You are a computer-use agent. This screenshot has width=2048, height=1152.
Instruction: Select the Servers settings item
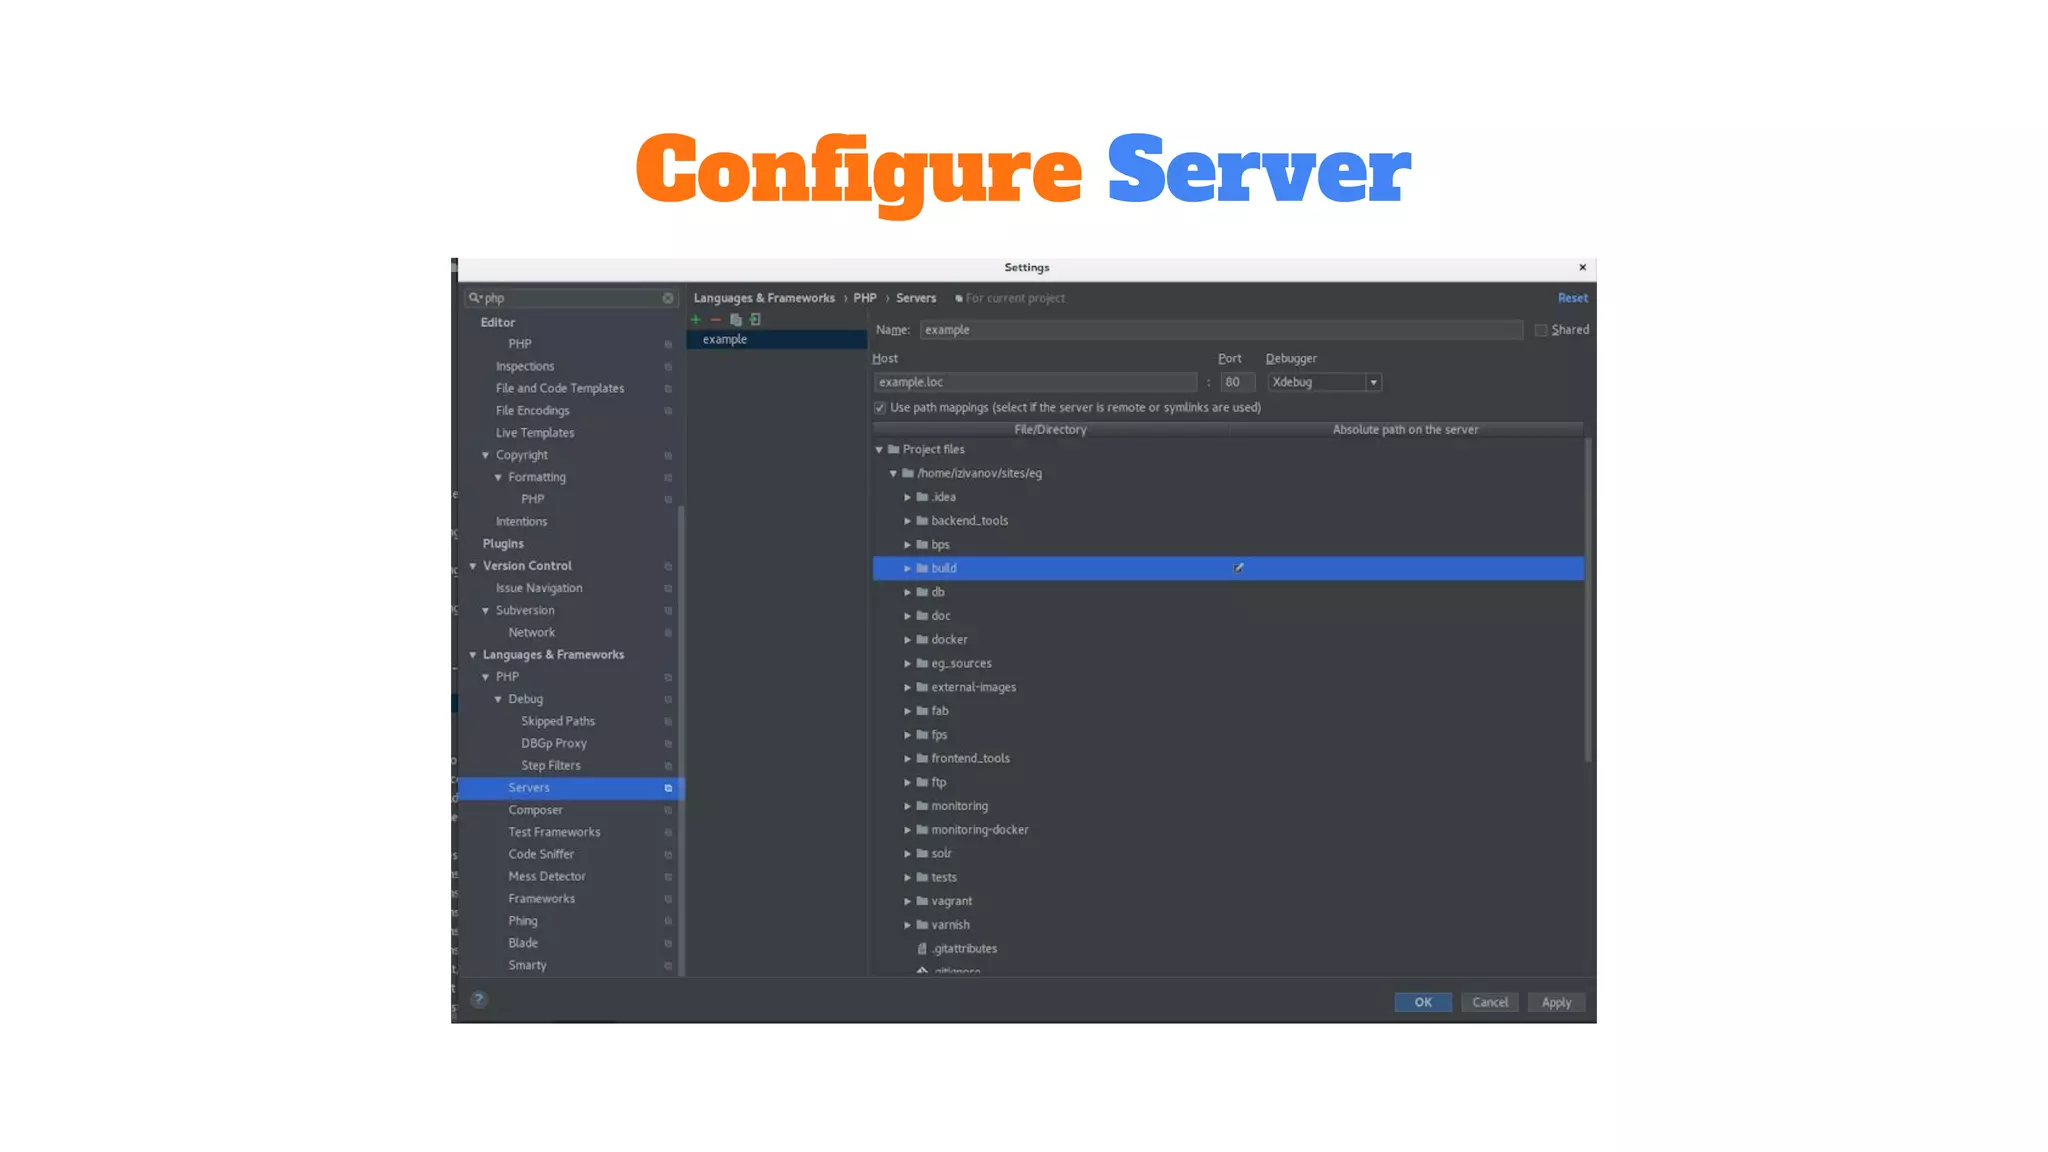(571, 788)
